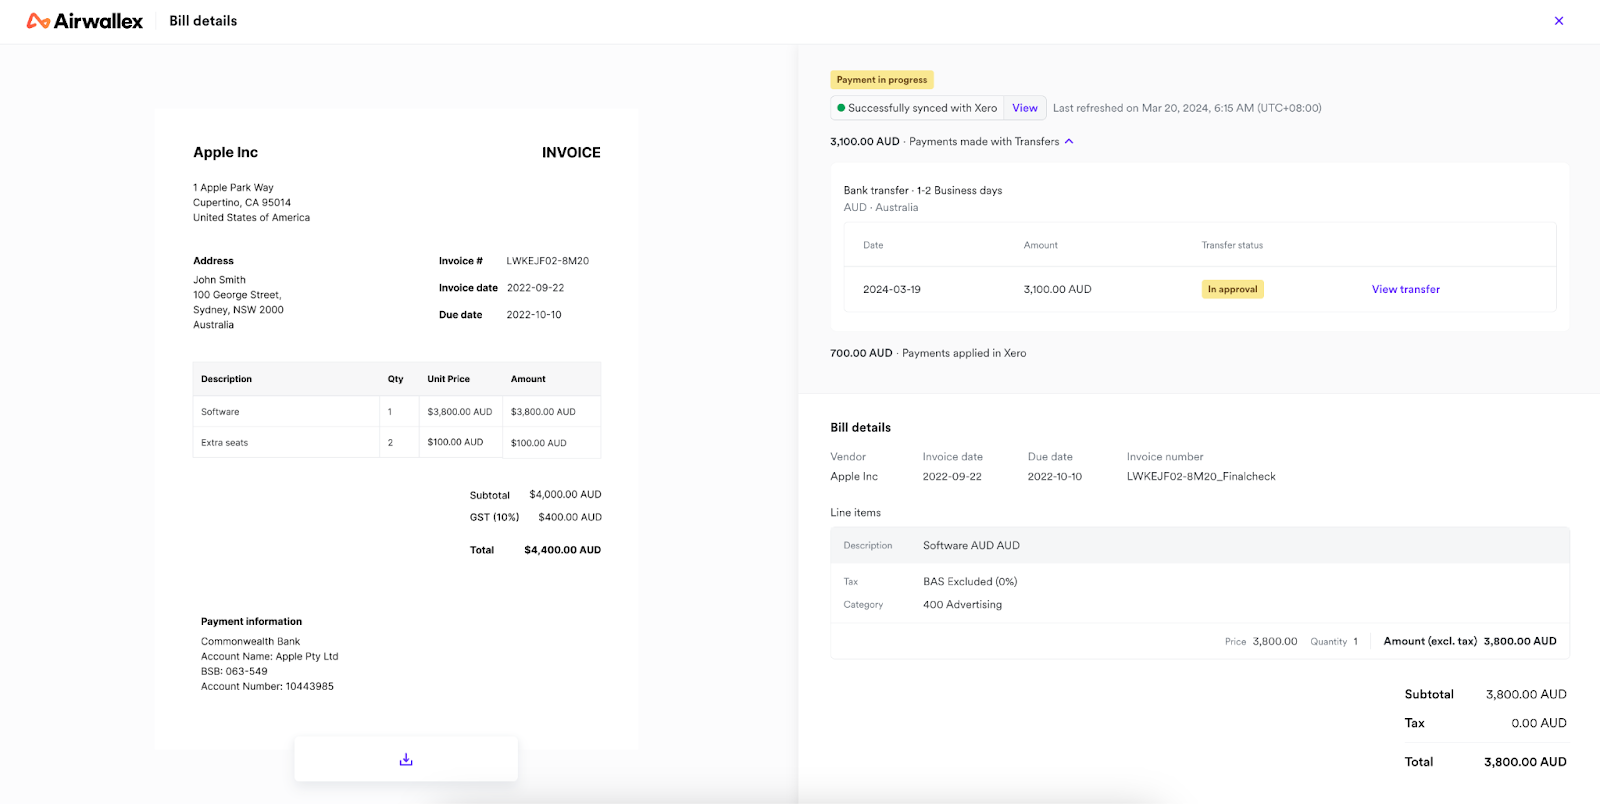Download the invoice with the download icon
The image size is (1600, 804).
(x=406, y=760)
